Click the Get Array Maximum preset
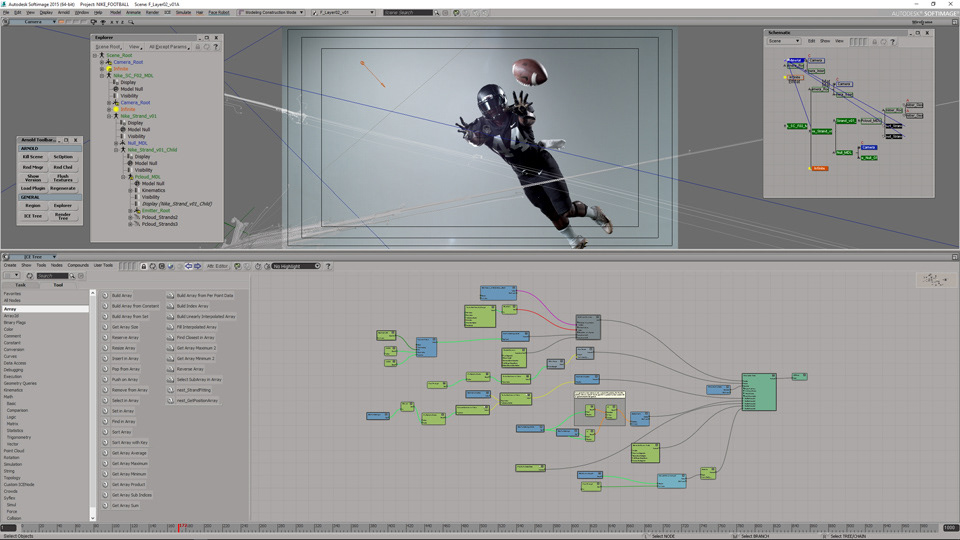This screenshot has height=540, width=960. coord(129,463)
